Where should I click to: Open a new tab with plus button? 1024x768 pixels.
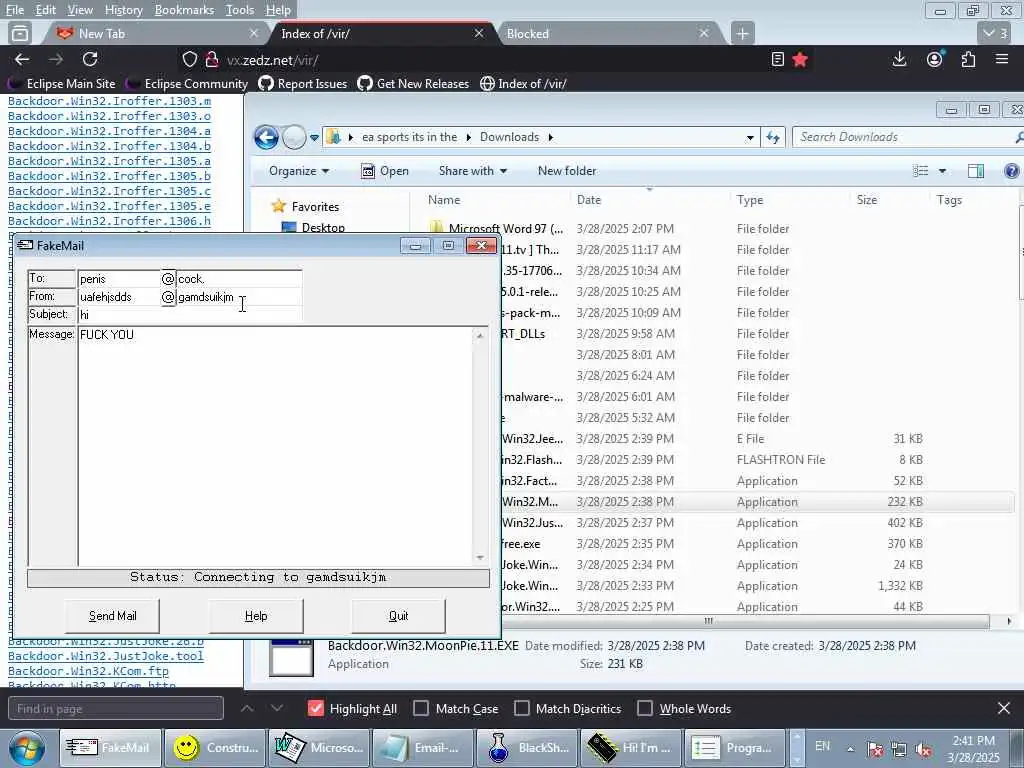743,33
